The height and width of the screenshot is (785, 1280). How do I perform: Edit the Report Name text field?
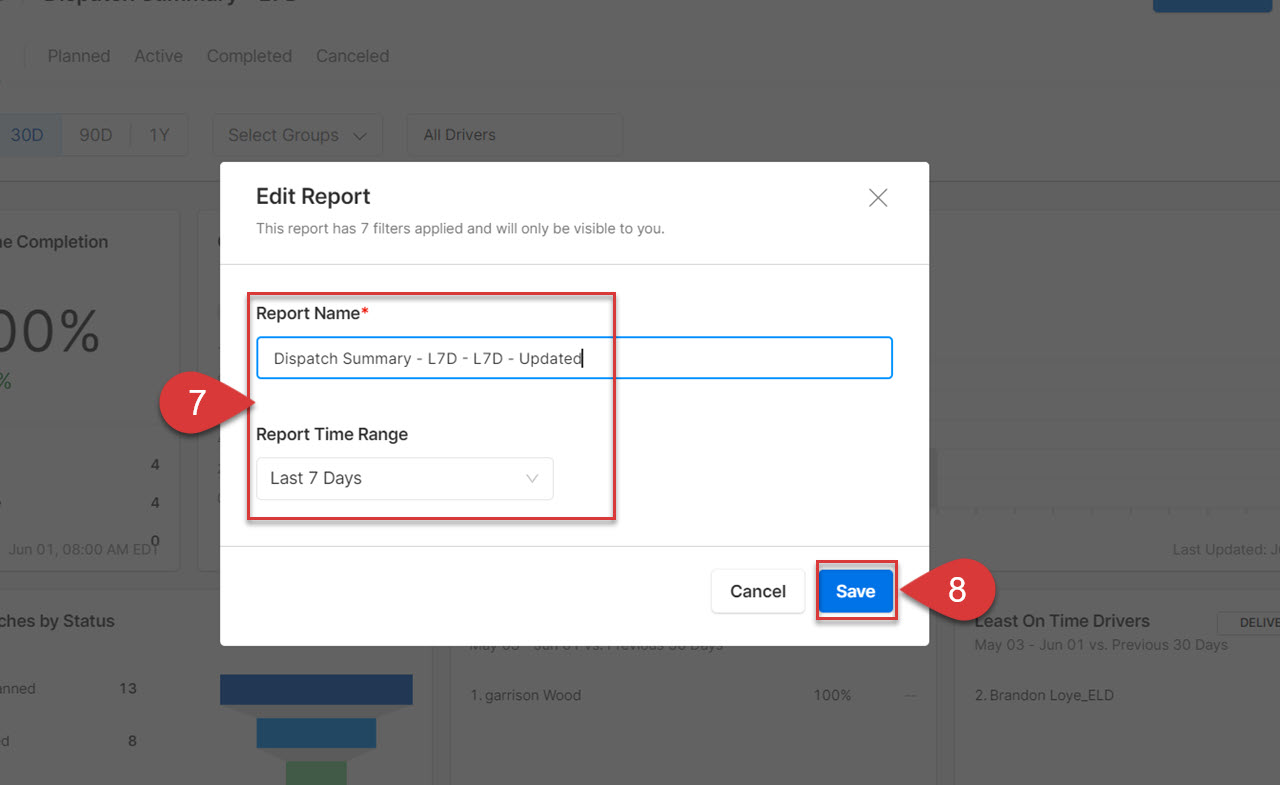point(574,358)
